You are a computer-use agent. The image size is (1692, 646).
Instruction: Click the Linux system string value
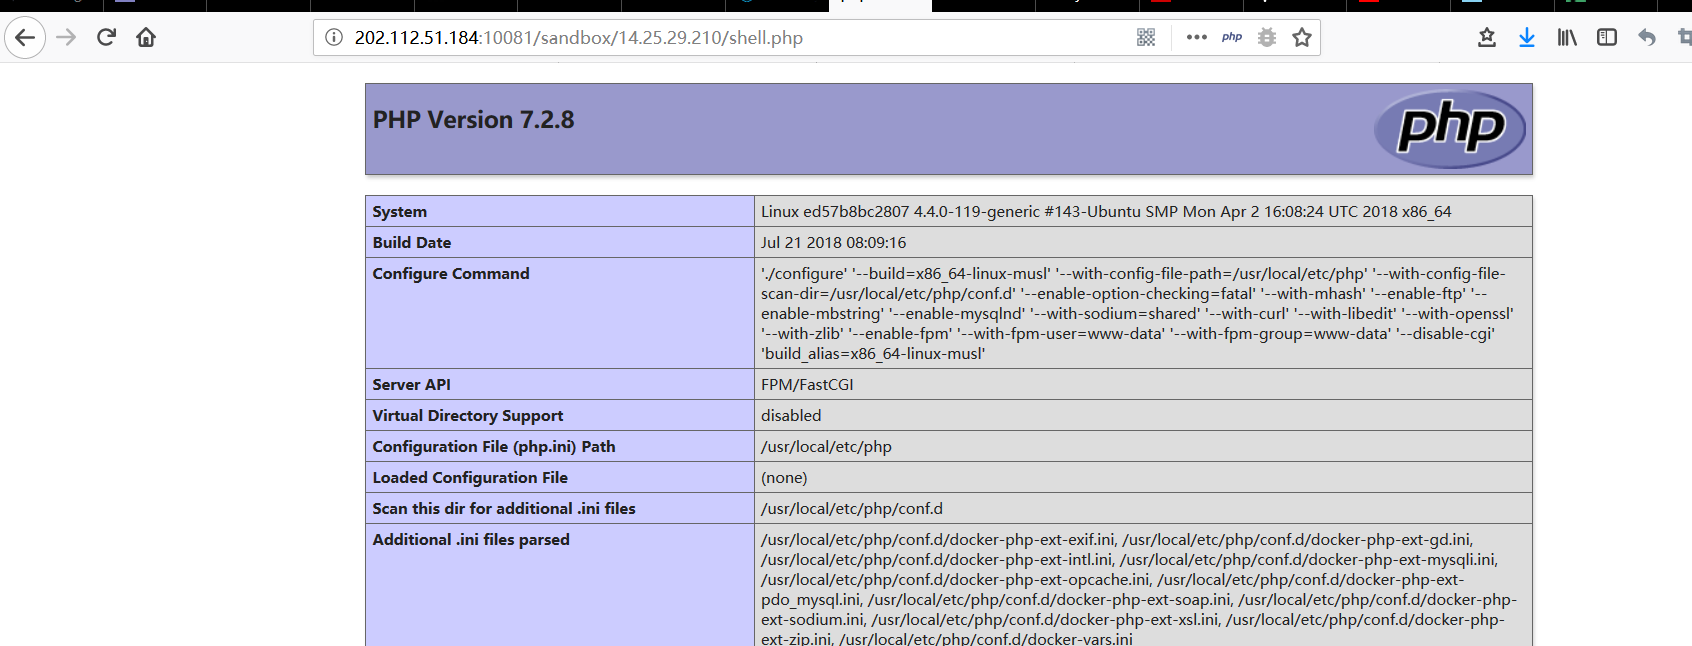click(1106, 212)
